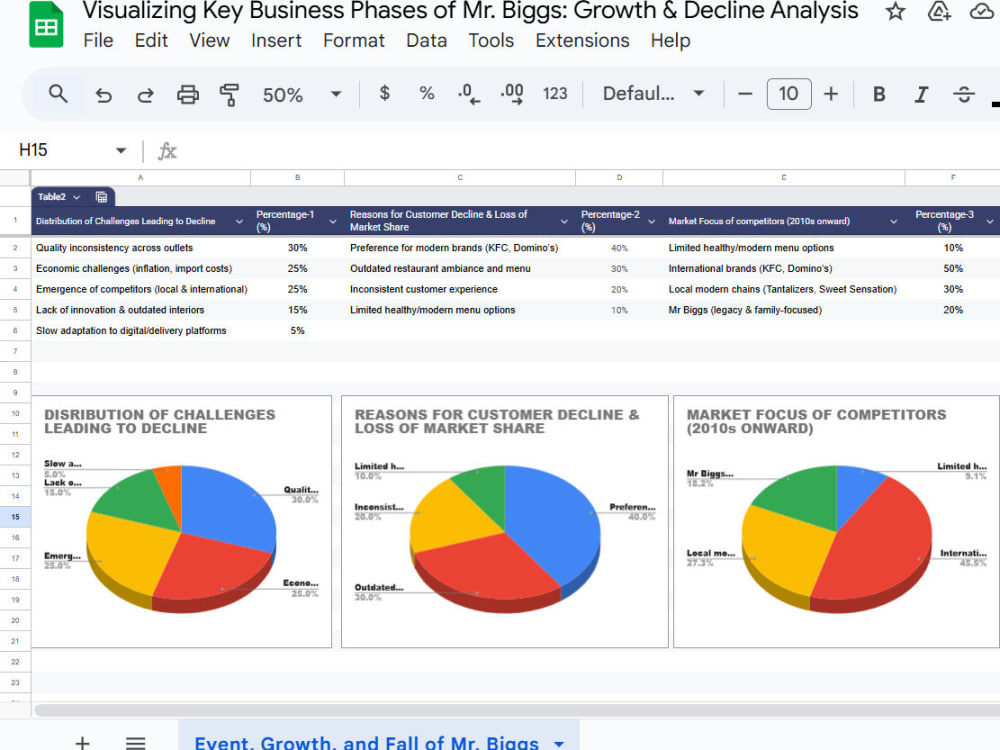Click the formula bar fx area
Image resolution: width=1000 pixels, height=750 pixels.
(167, 151)
